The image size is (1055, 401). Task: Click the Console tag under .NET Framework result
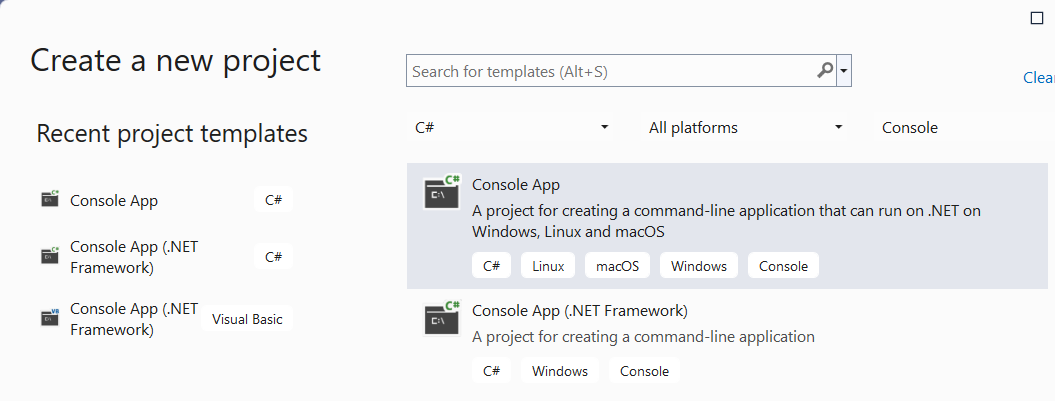click(645, 371)
